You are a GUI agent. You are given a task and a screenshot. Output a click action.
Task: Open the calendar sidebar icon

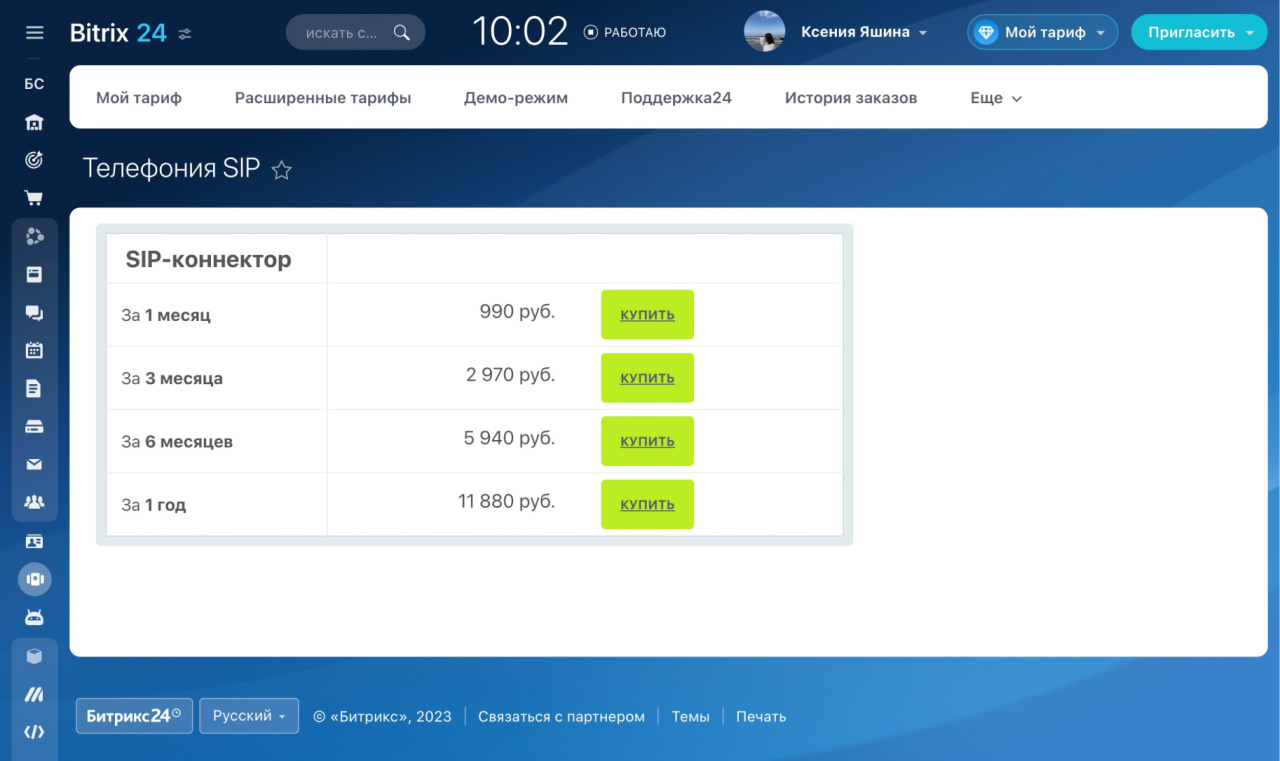[x=34, y=350]
